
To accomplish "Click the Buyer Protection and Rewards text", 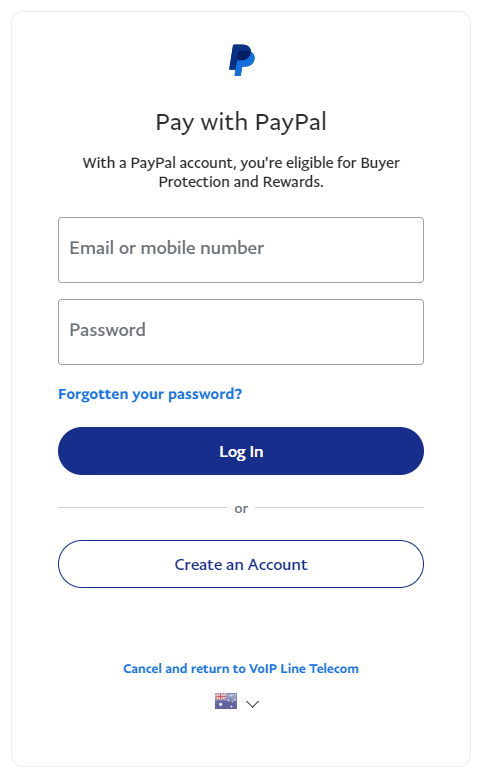I will point(241,172).
